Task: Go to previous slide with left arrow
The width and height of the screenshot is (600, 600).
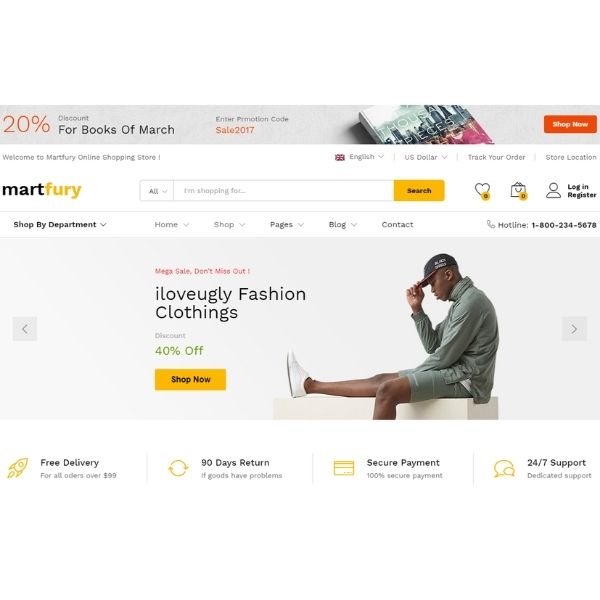Action: 25,329
